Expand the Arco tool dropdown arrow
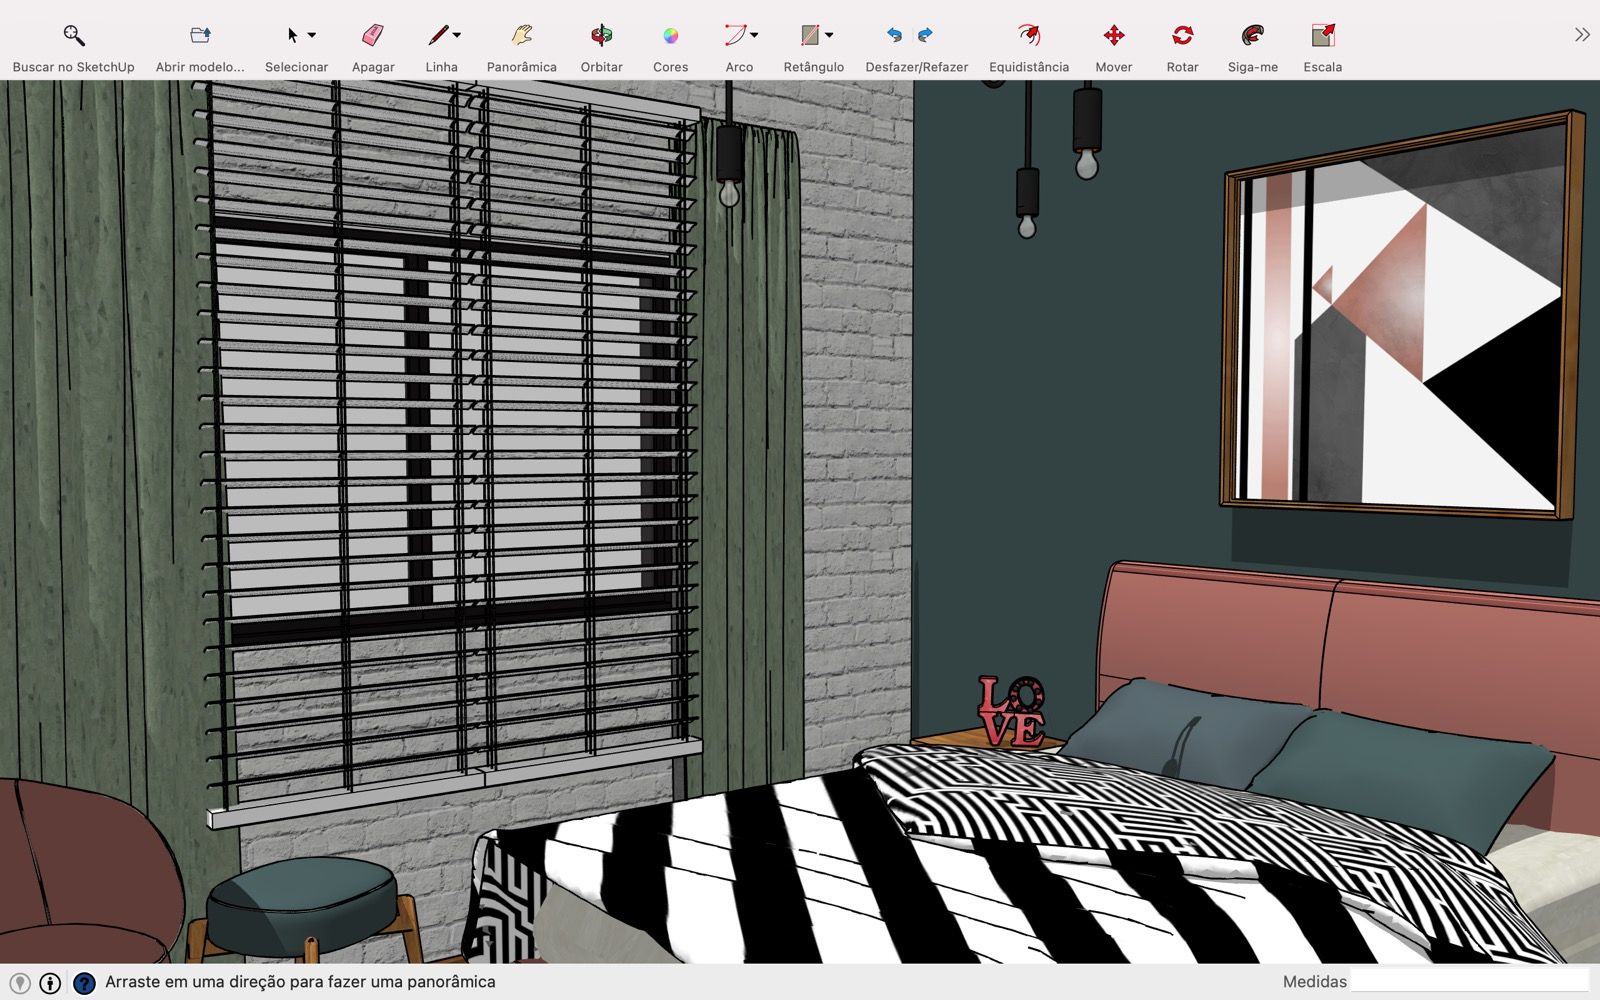This screenshot has width=1600, height=1000. click(754, 35)
